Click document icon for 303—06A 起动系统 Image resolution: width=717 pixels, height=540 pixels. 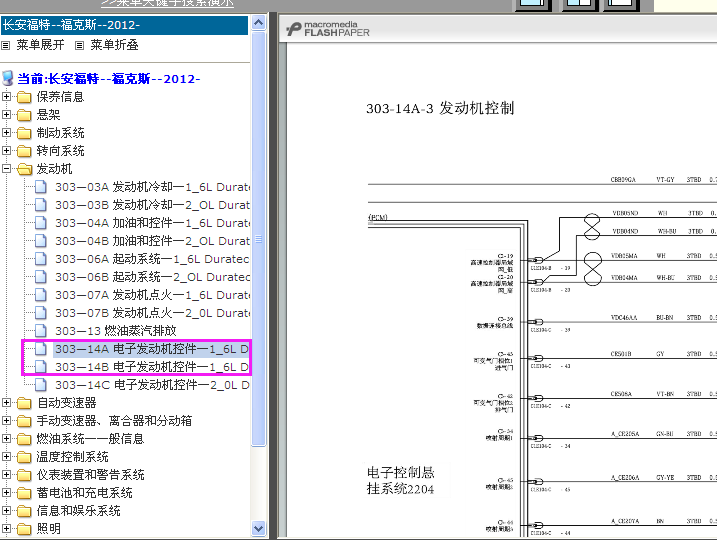41,259
